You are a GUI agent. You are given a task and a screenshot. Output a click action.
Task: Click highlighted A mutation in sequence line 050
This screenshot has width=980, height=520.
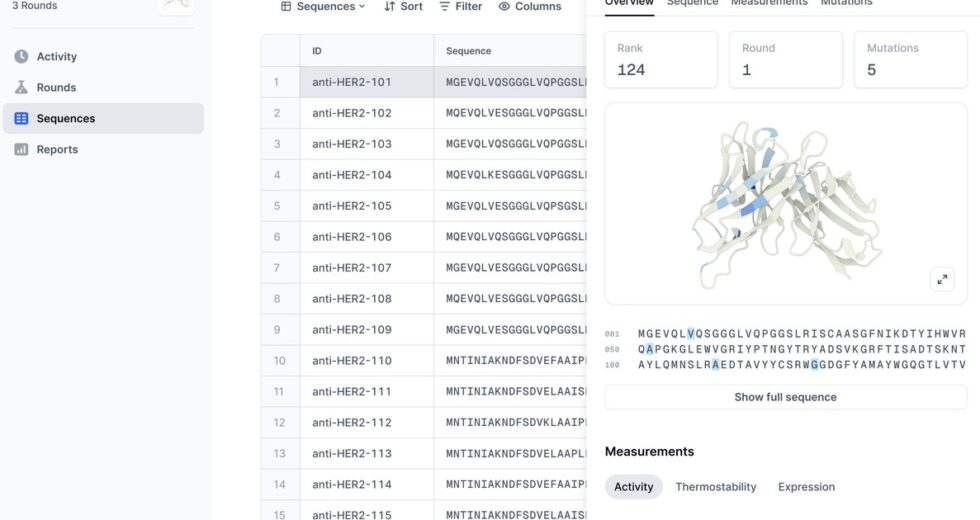tap(650, 349)
